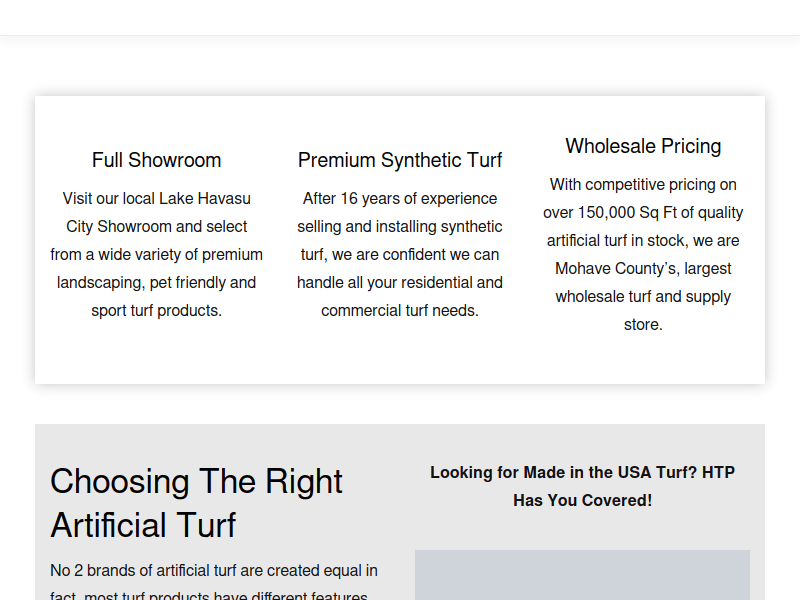Viewport: 800px width, 600px height.
Task: Click the 'wholesale turf and supply' text line
Action: click(x=643, y=296)
